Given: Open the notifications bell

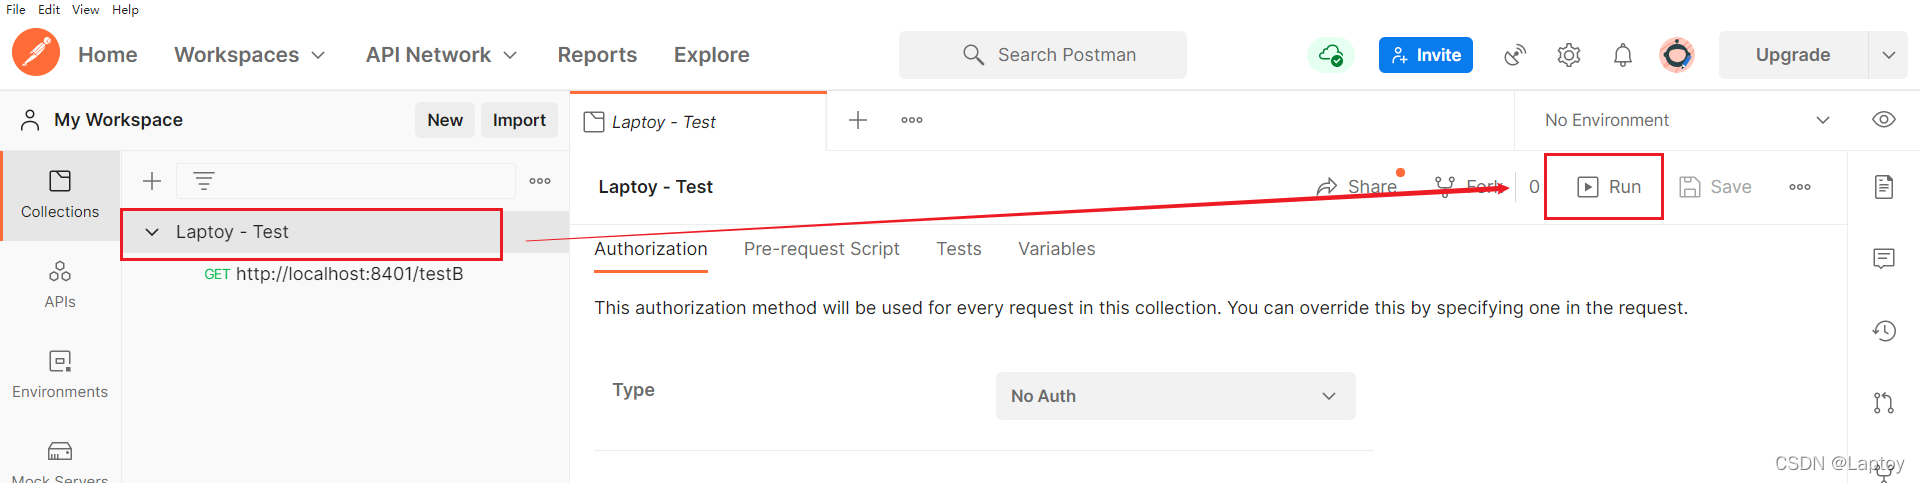Looking at the screenshot, I should pyautogui.click(x=1623, y=55).
